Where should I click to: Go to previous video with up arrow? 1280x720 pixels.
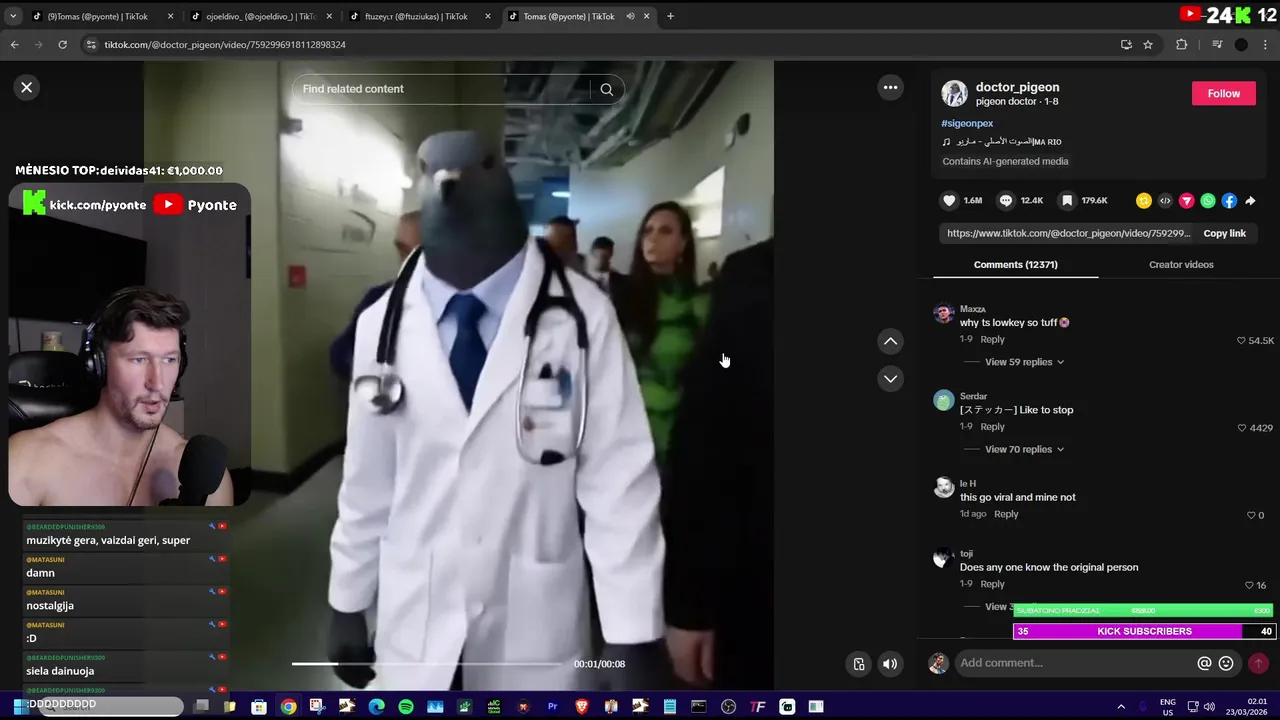tap(890, 341)
